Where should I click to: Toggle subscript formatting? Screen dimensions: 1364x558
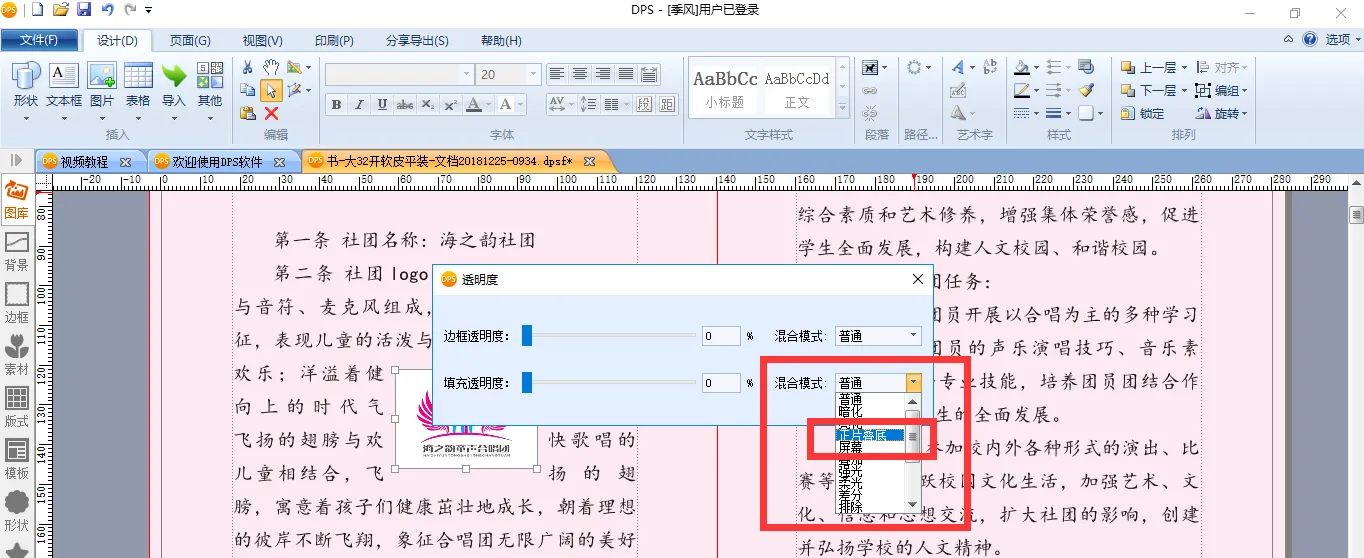pyautogui.click(x=427, y=105)
